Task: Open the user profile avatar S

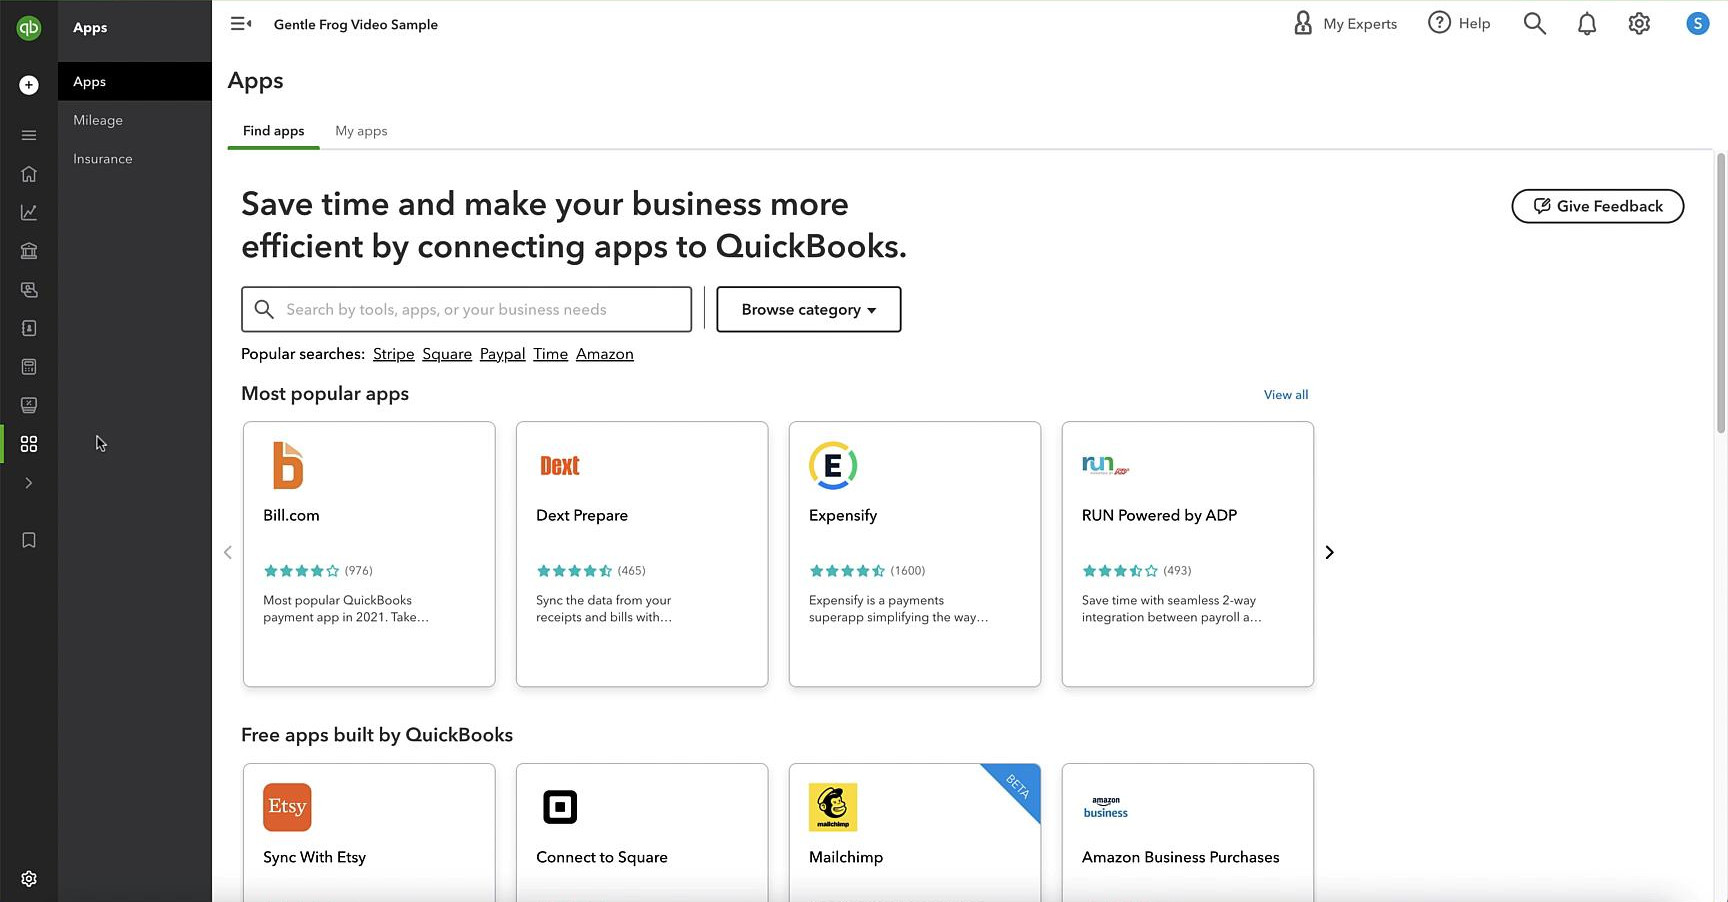Action: [1697, 24]
